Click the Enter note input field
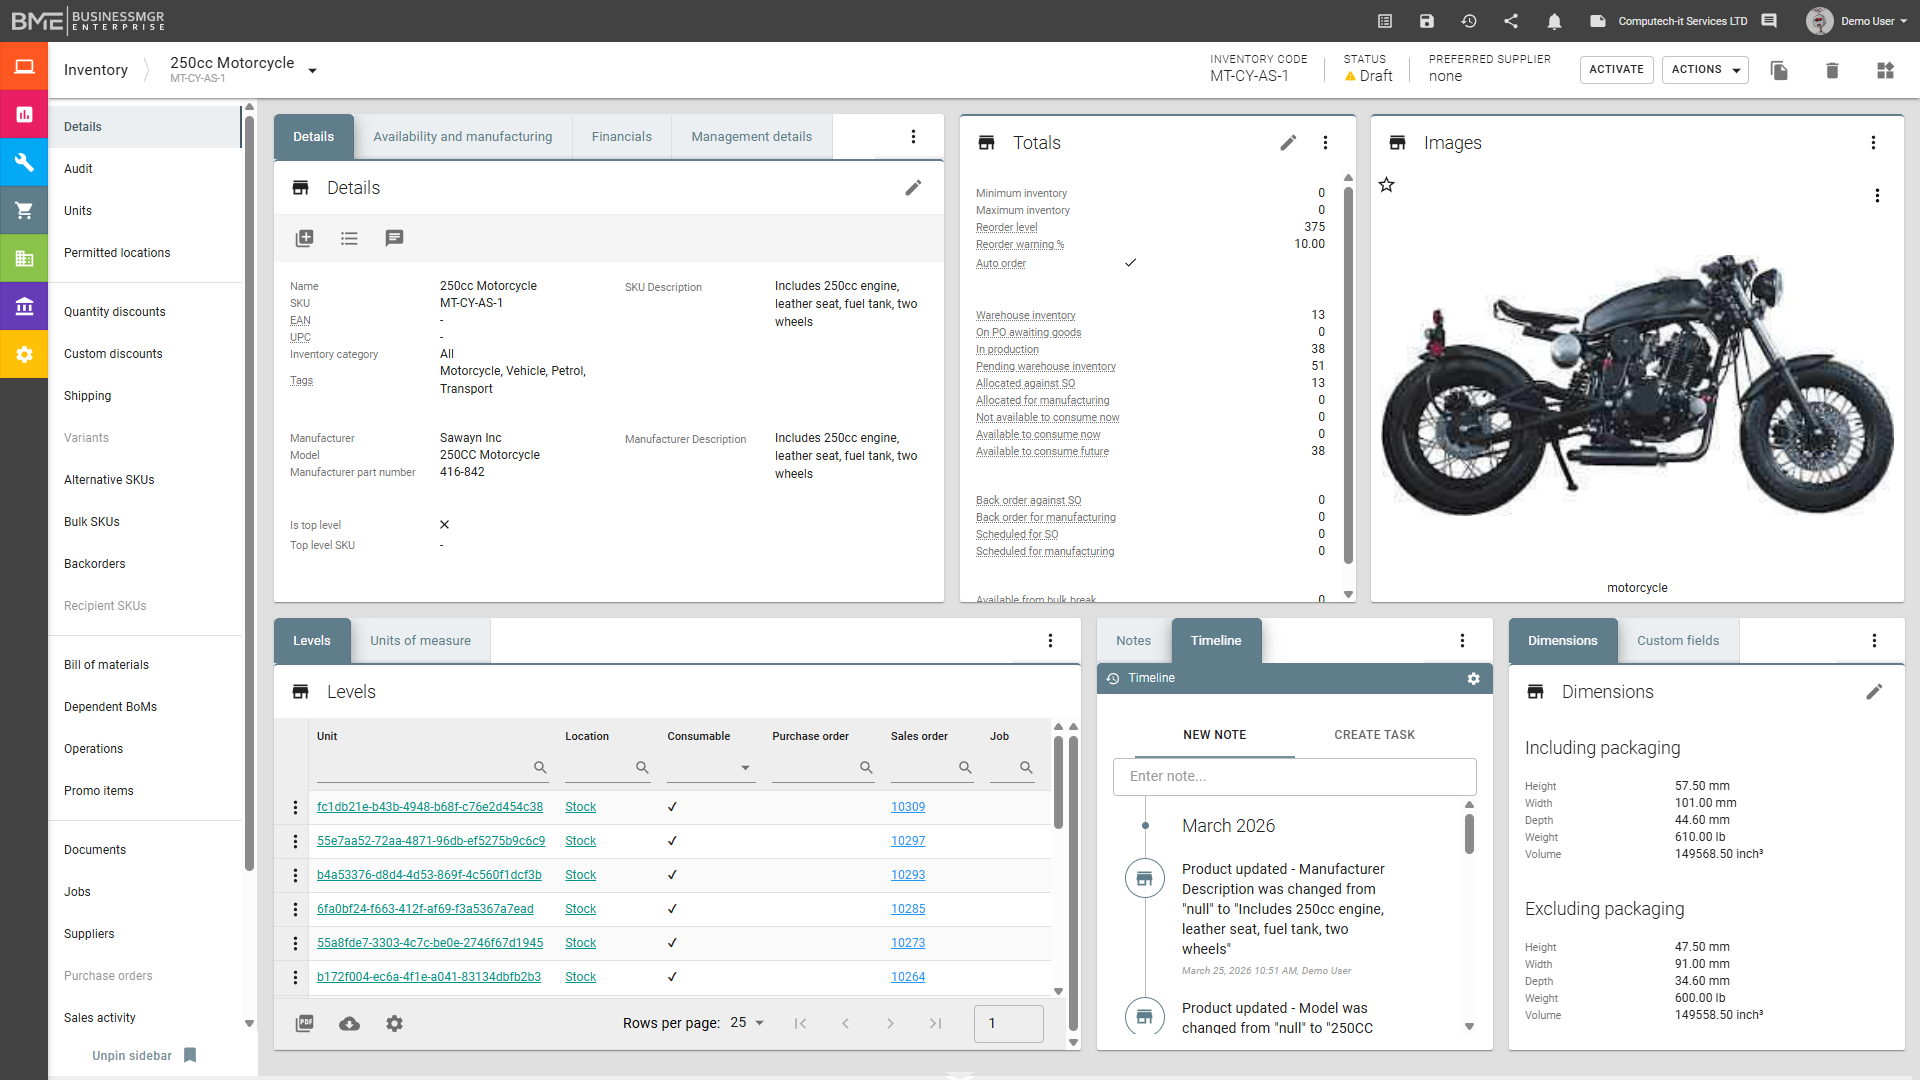The image size is (1920, 1080). pos(1294,776)
